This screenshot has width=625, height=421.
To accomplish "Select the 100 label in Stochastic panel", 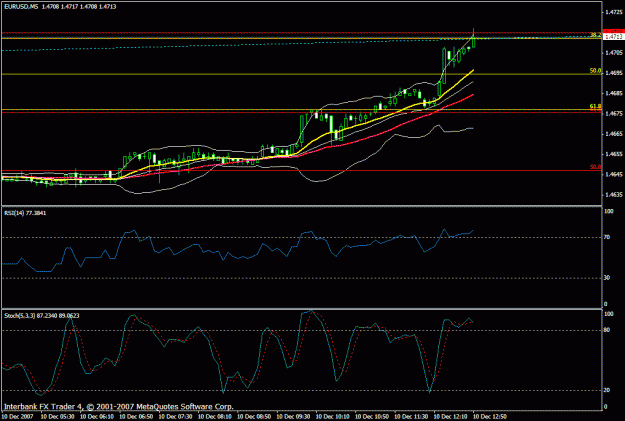I will click(609, 314).
